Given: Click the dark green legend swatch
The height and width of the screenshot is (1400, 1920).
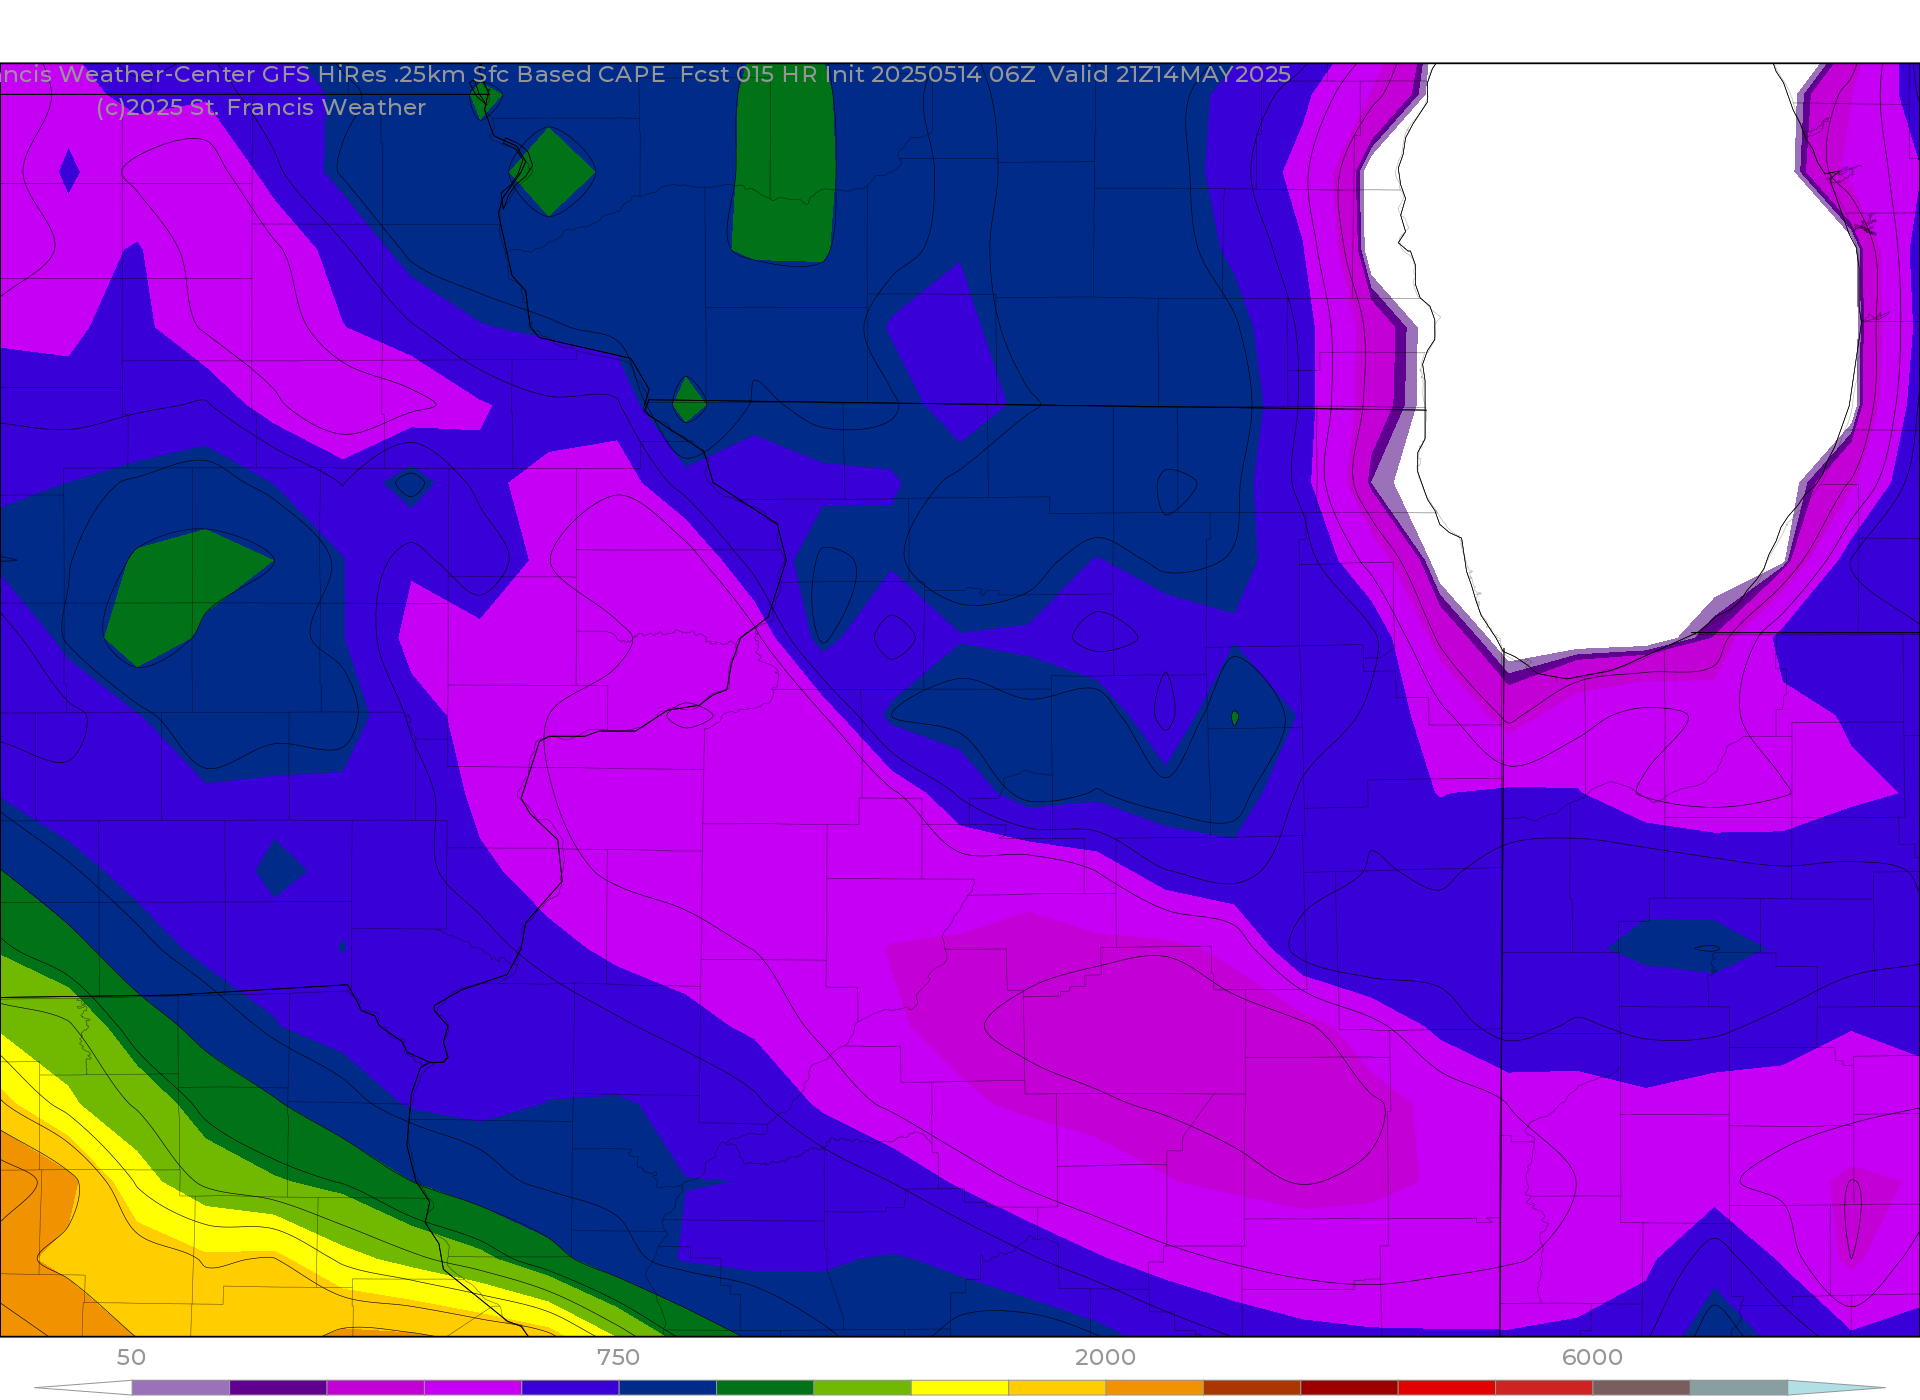Looking at the screenshot, I should pos(765,1388).
